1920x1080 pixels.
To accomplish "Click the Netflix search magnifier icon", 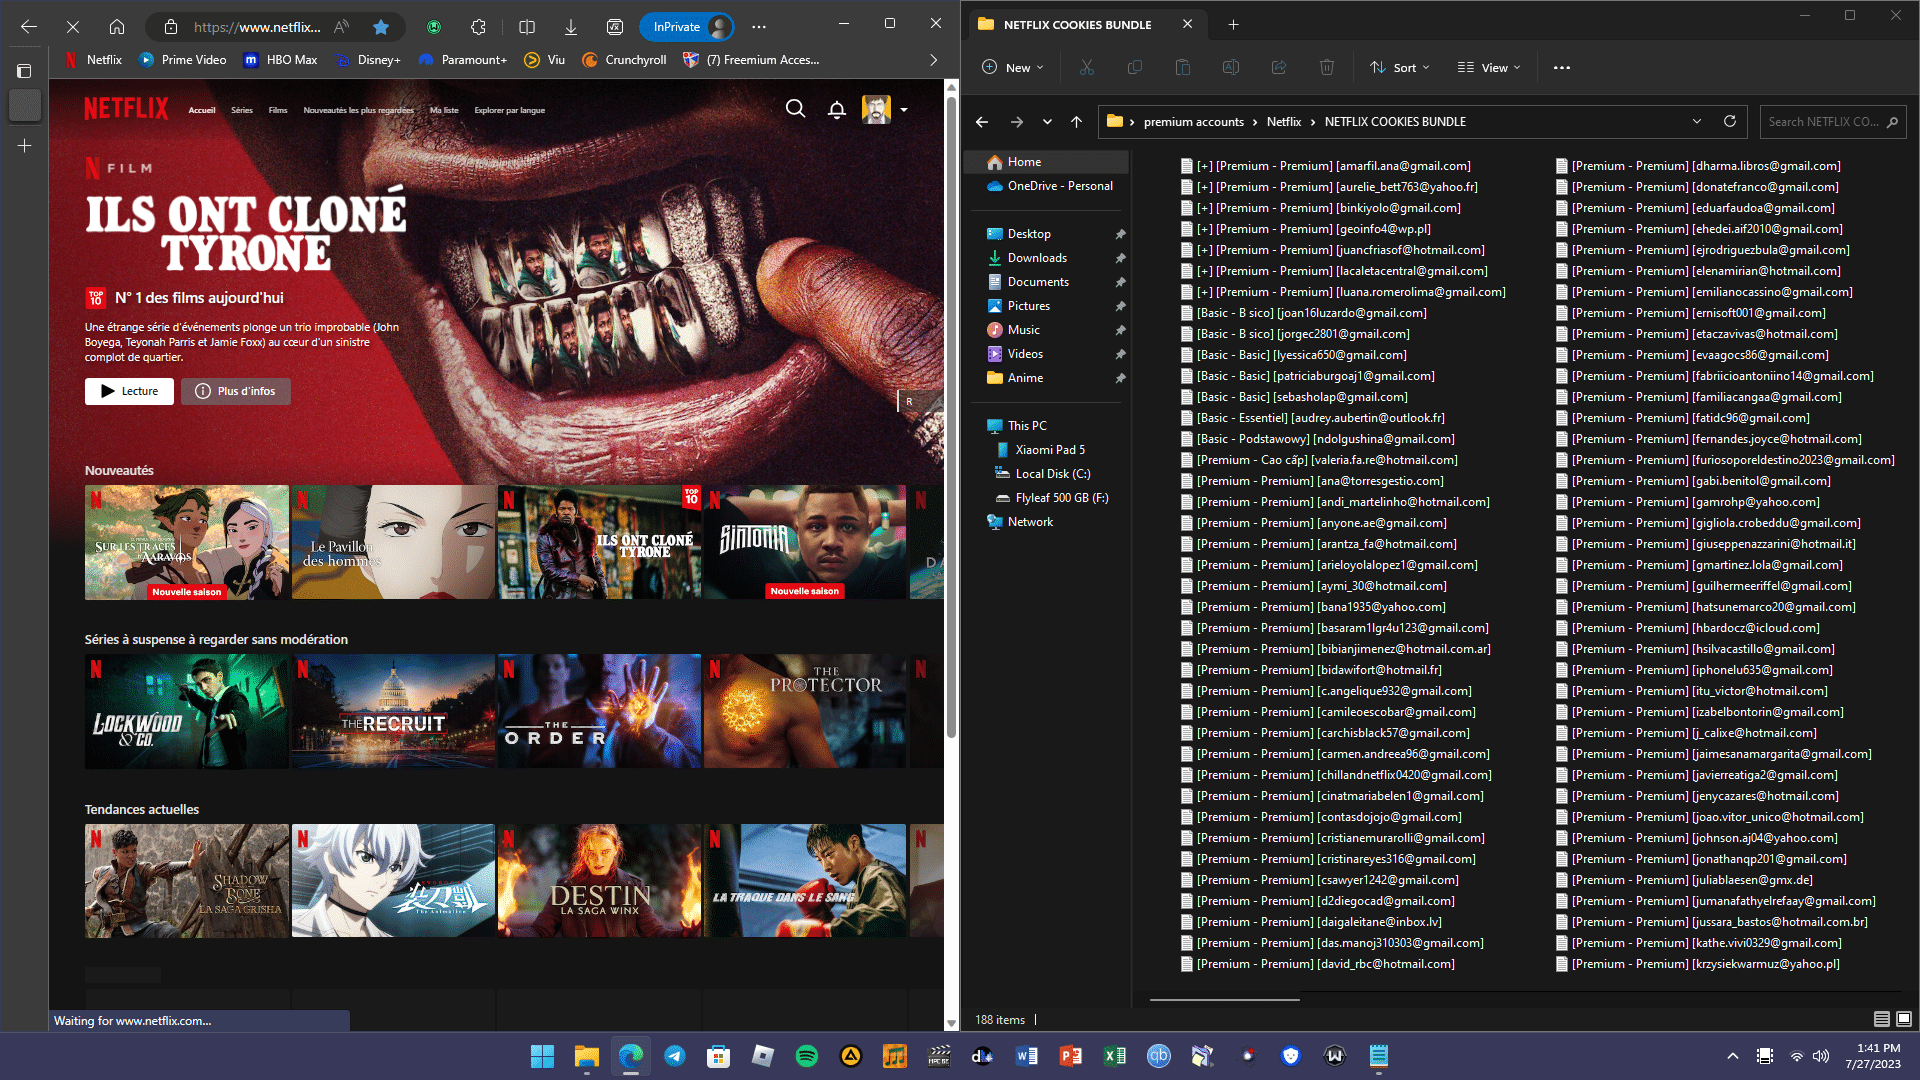I will pyautogui.click(x=795, y=109).
